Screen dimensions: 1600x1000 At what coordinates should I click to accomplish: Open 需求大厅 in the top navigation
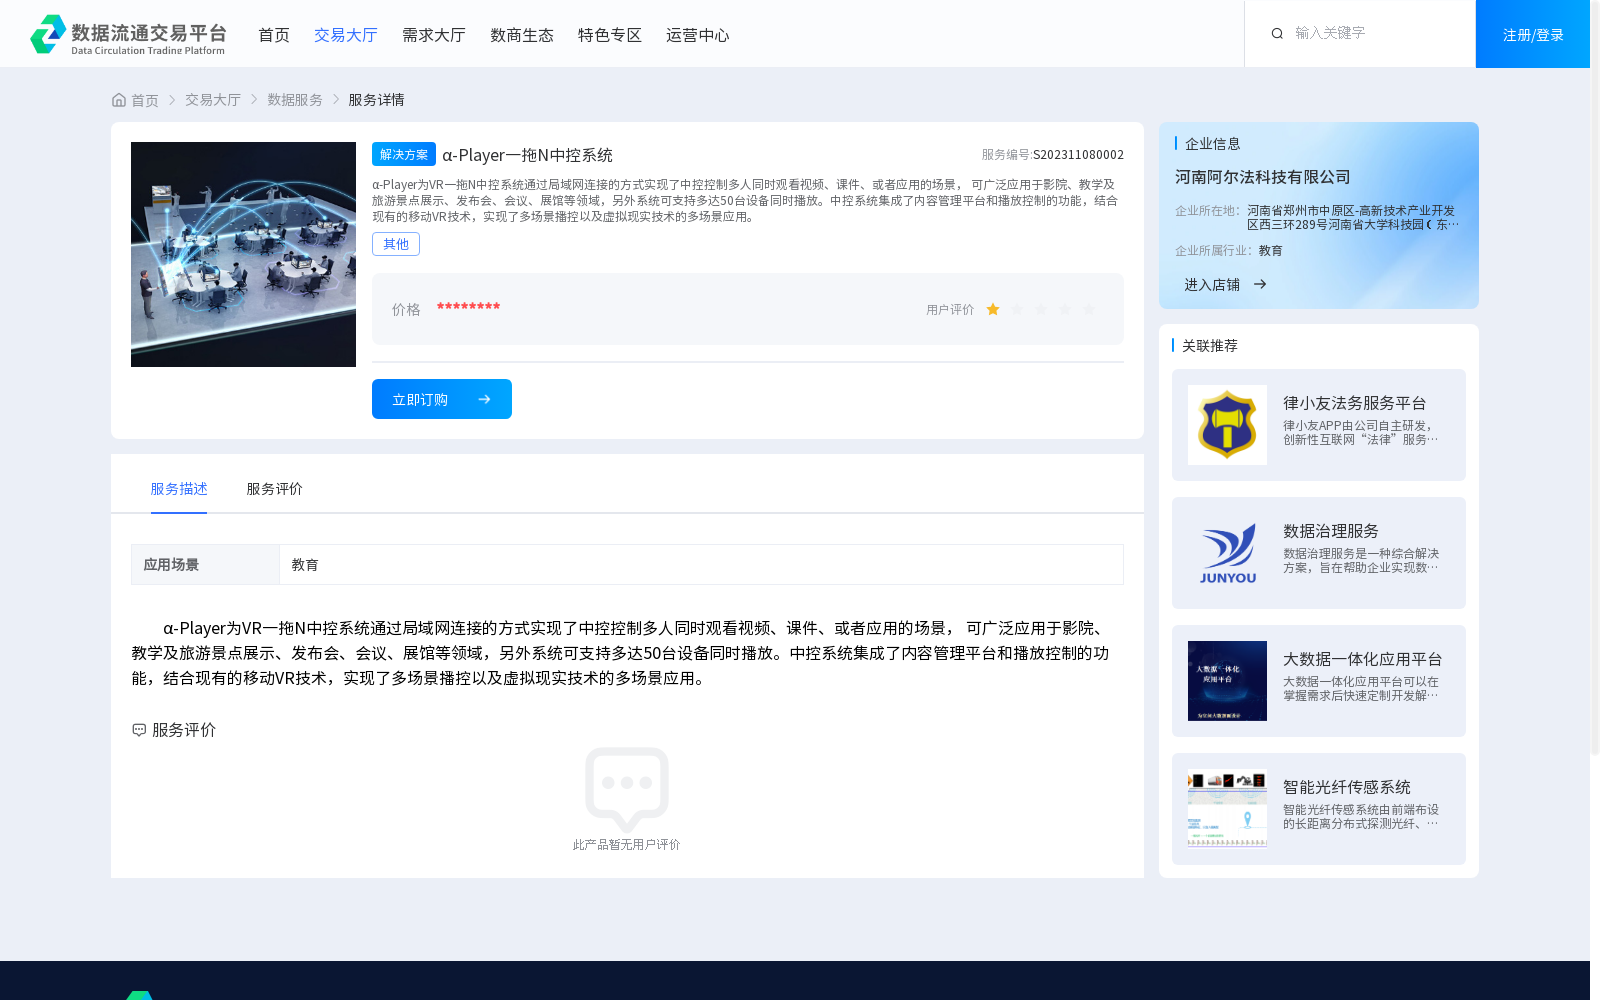pyautogui.click(x=434, y=35)
